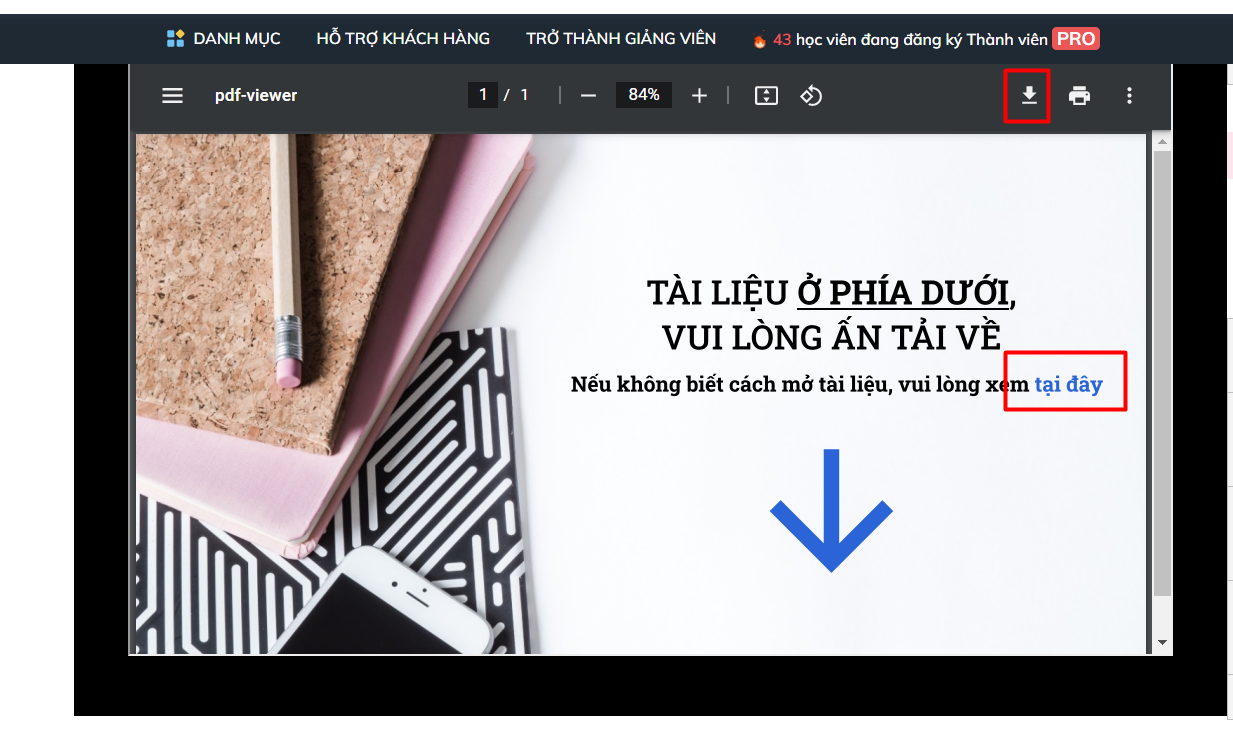Open TRỞ THÀNH GIẢNG VIÊN page
This screenshot has width=1233, height=742.
pyautogui.click(x=621, y=39)
